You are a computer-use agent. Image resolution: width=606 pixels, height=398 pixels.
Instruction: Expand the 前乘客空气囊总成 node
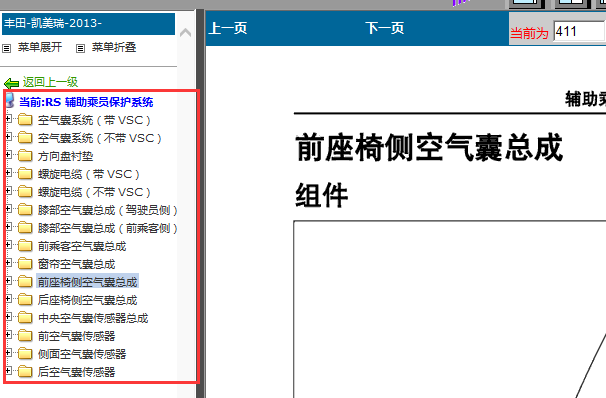(x=8, y=245)
